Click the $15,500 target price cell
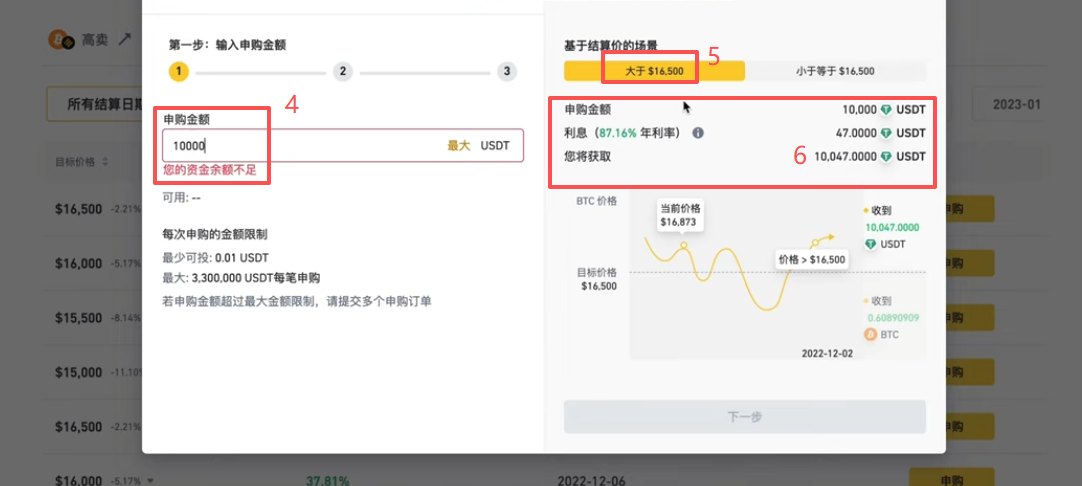Image resolution: width=1082 pixels, height=486 pixels. pos(79,318)
